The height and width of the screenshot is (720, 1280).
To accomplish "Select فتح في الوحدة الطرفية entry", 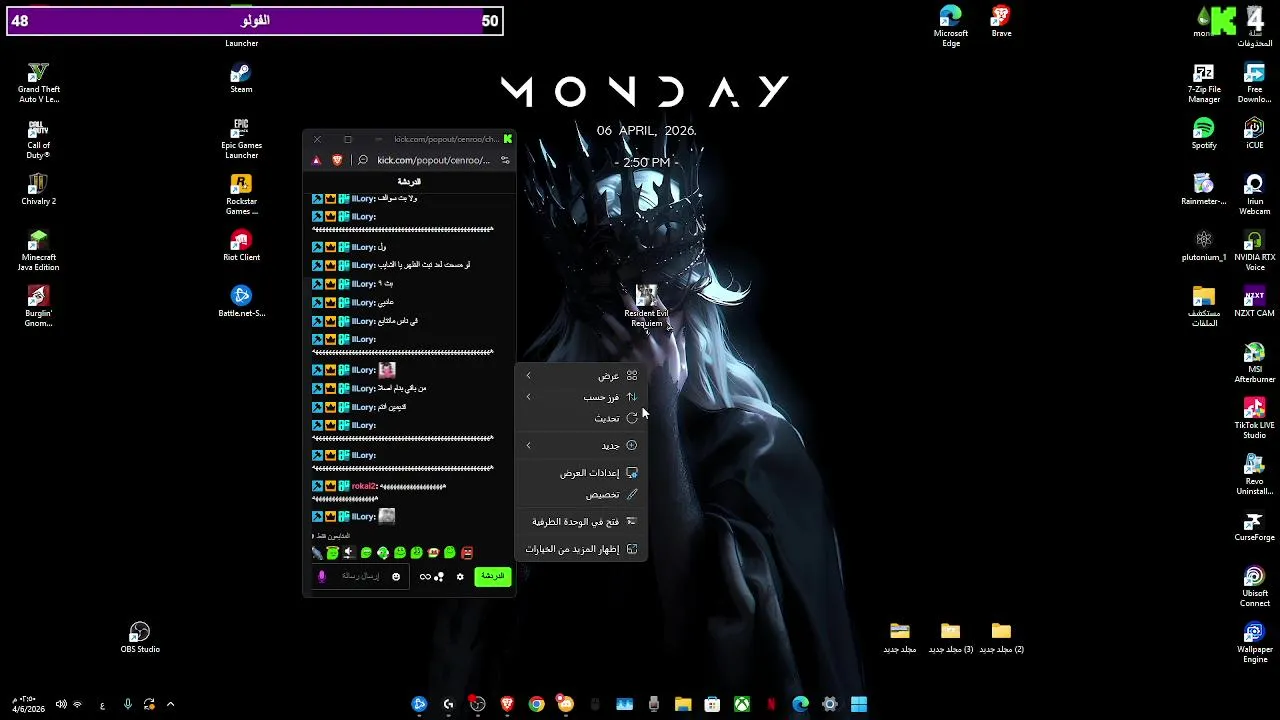I will [582, 522].
